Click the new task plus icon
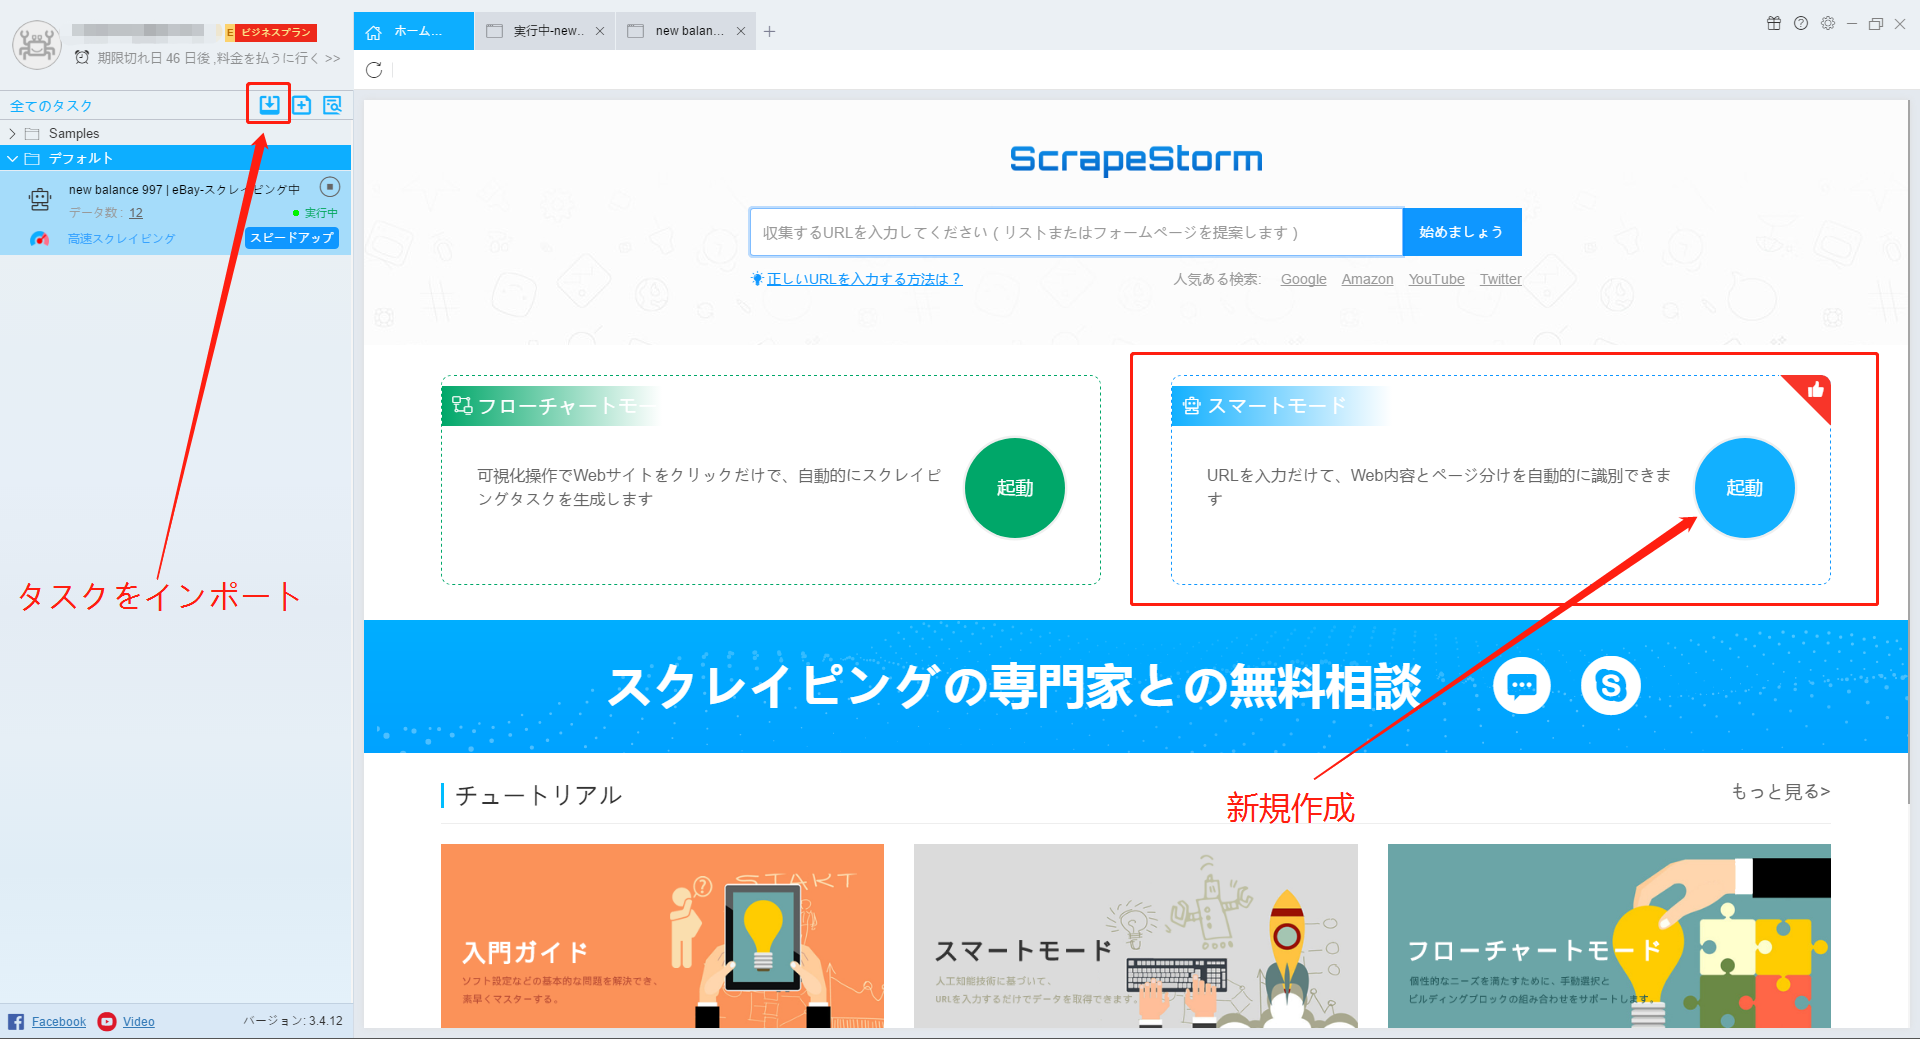 (x=302, y=105)
